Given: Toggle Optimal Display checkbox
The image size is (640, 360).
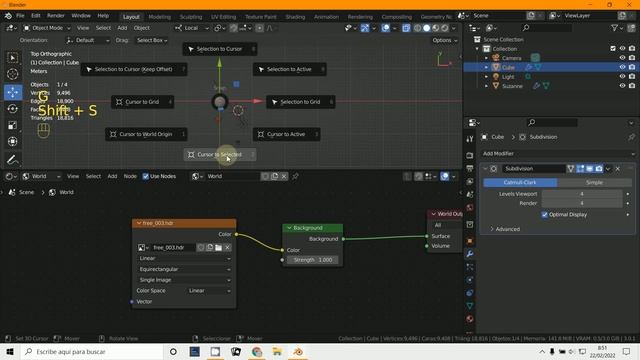Looking at the screenshot, I should [x=544, y=214].
